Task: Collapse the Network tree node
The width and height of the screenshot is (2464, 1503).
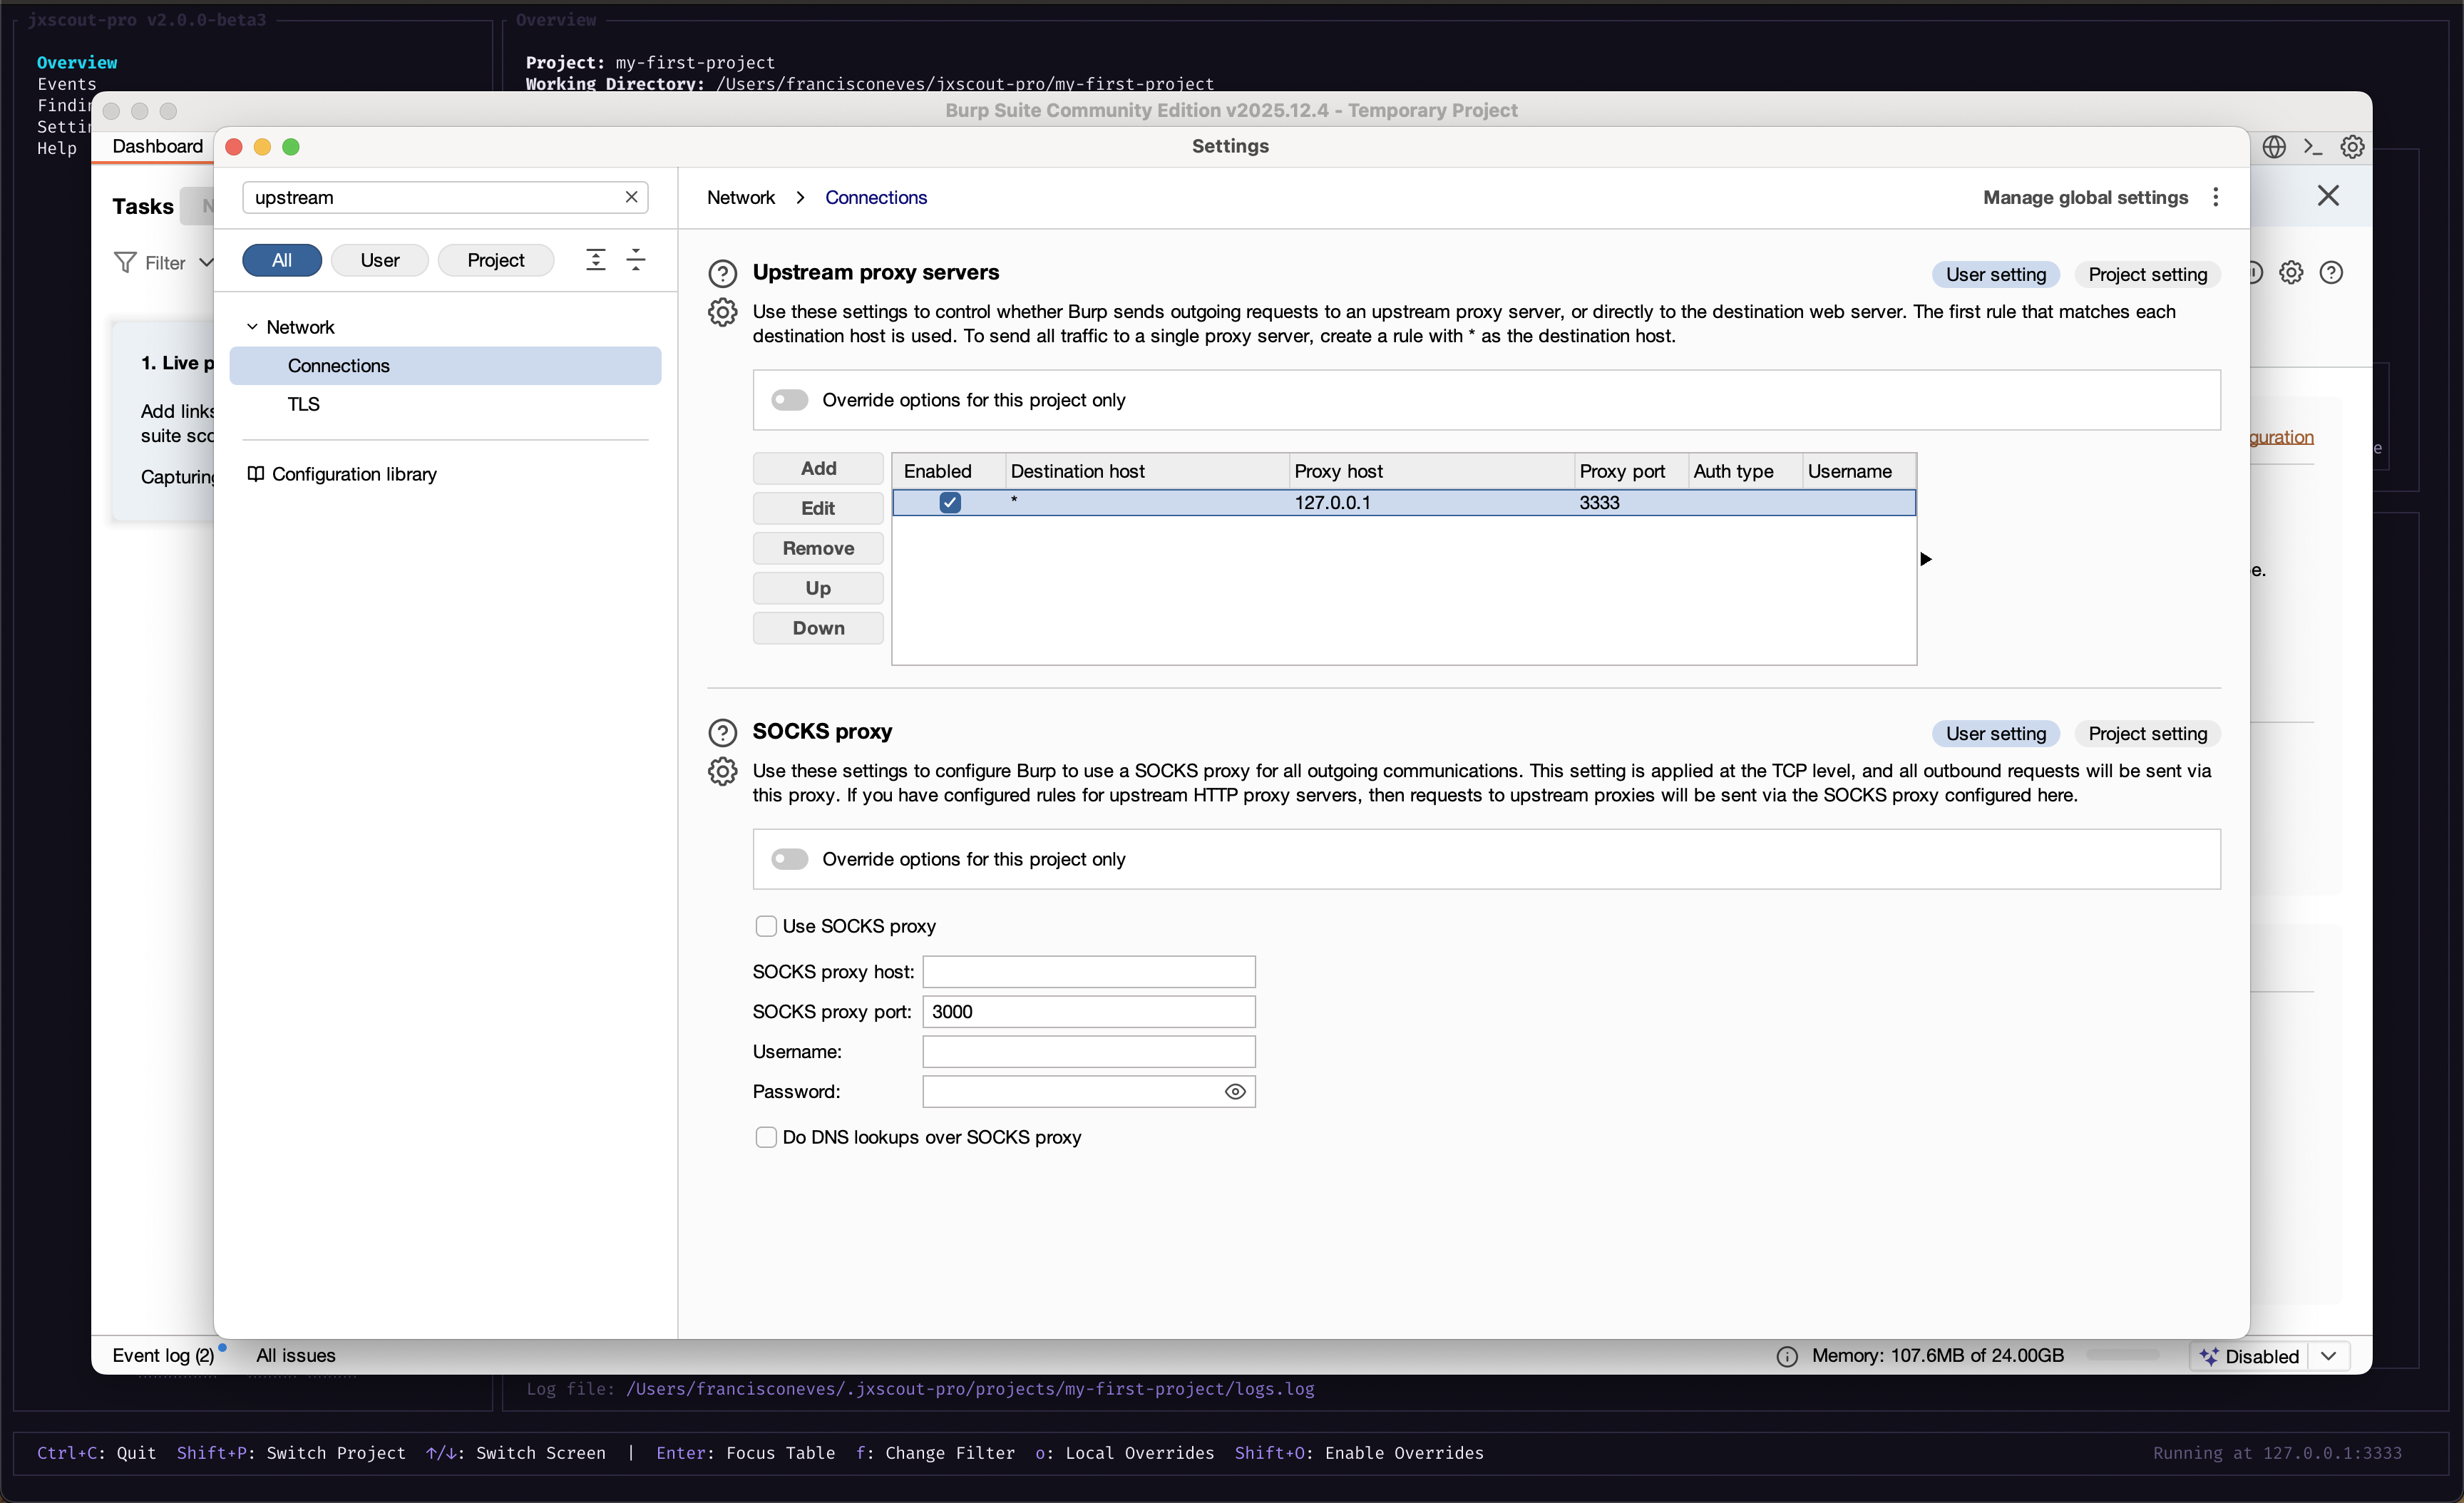Action: pyautogui.click(x=252, y=327)
